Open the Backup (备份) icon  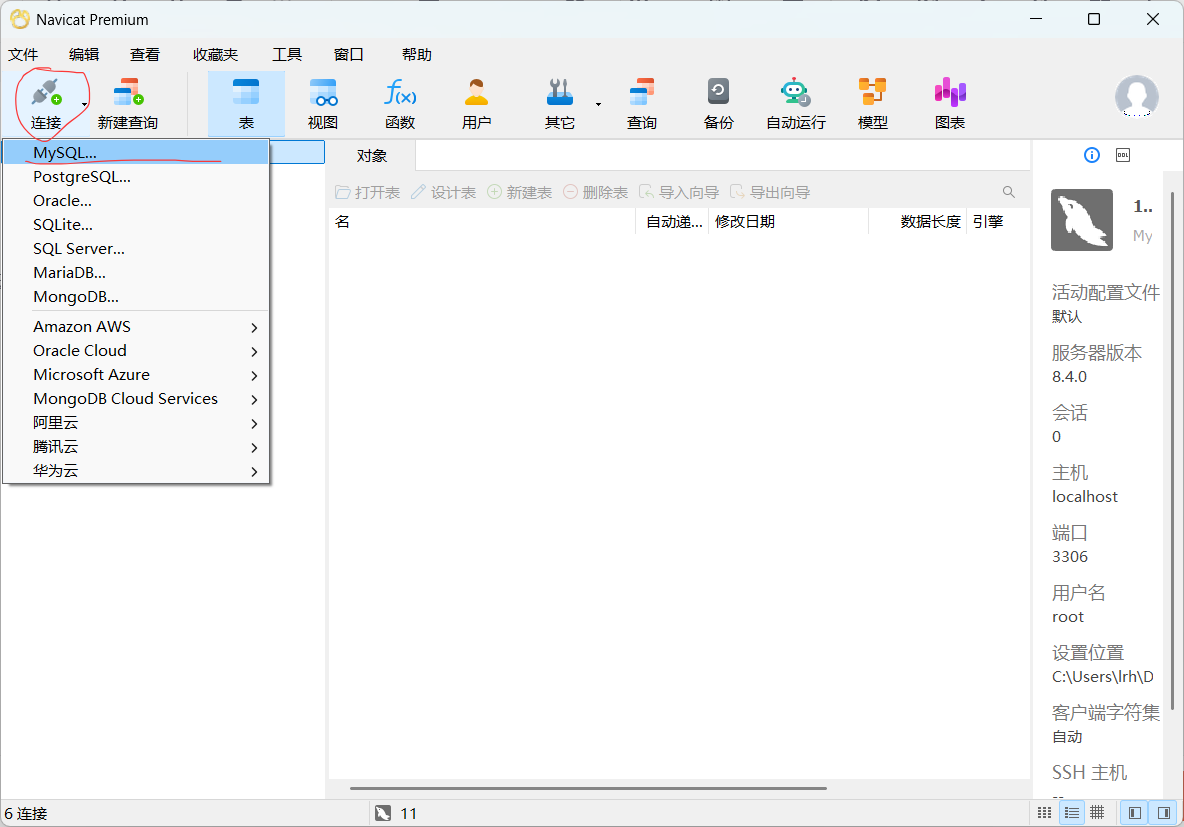coord(719,103)
